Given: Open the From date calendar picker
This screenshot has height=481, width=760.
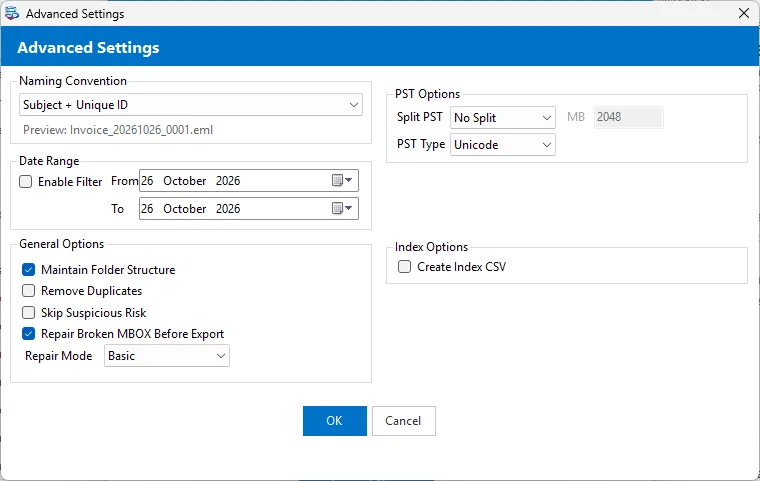Looking at the screenshot, I should tap(342, 180).
